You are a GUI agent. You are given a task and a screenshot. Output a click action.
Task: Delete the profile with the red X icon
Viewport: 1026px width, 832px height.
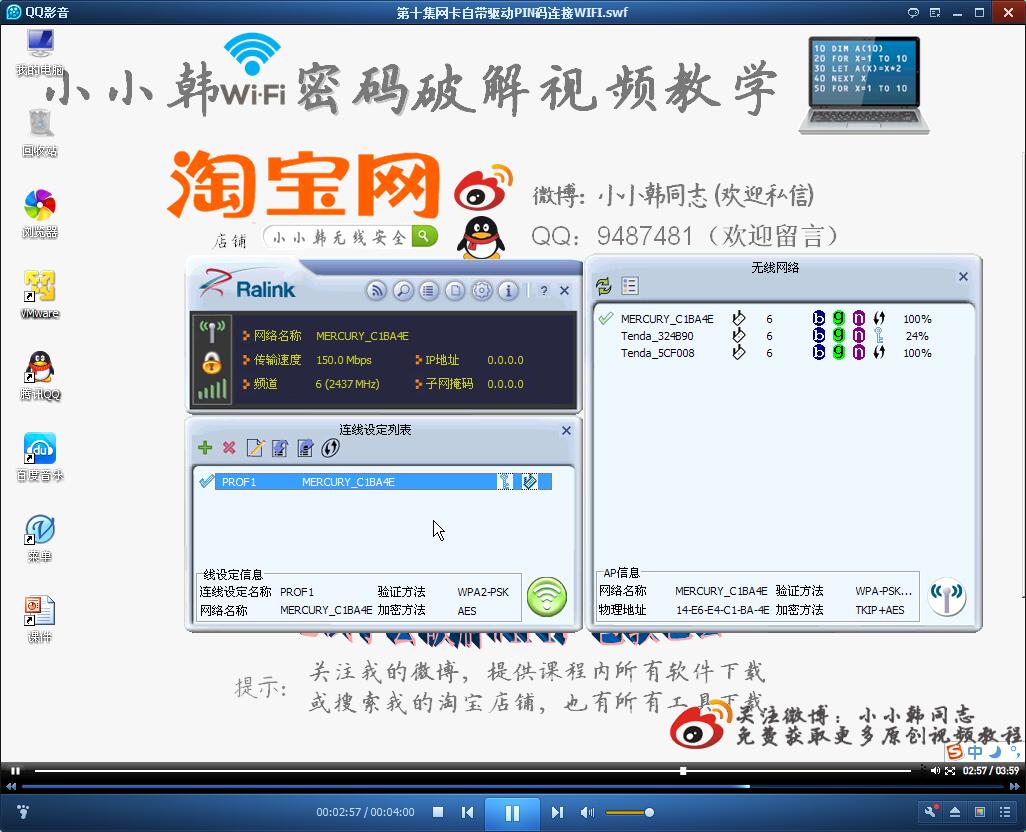click(x=229, y=447)
